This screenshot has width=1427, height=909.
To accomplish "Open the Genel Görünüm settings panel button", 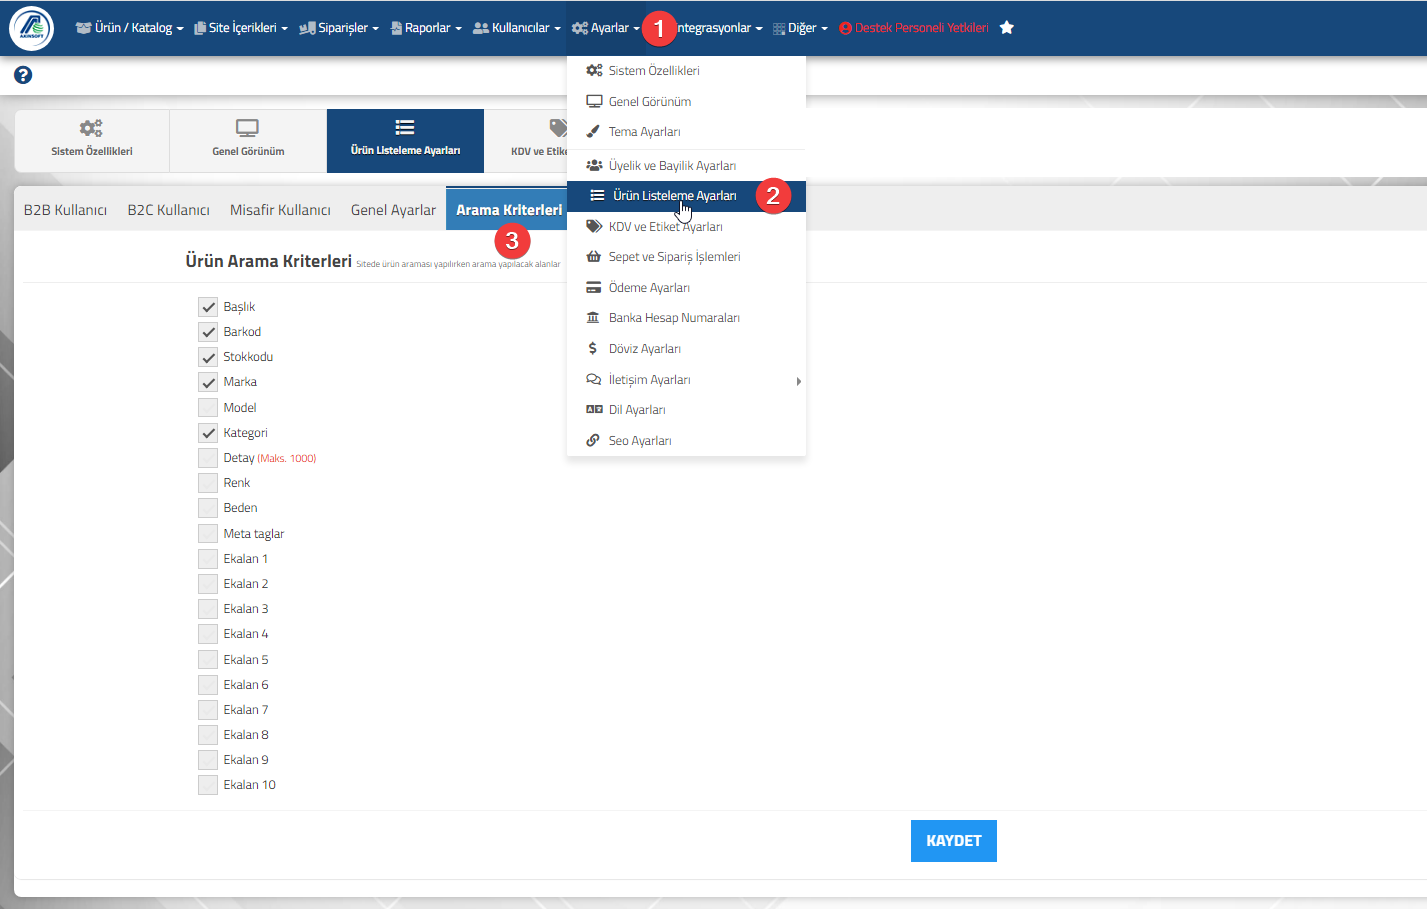I will click(x=248, y=141).
